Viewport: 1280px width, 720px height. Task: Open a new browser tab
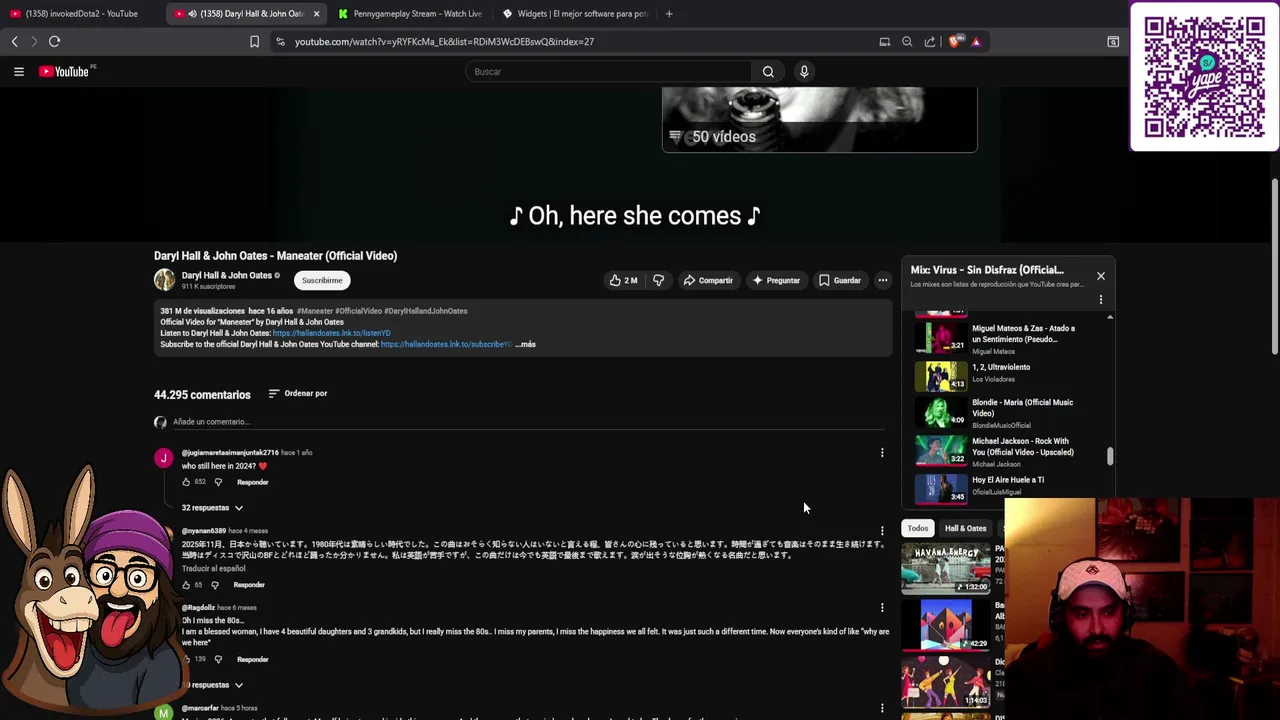pos(669,14)
